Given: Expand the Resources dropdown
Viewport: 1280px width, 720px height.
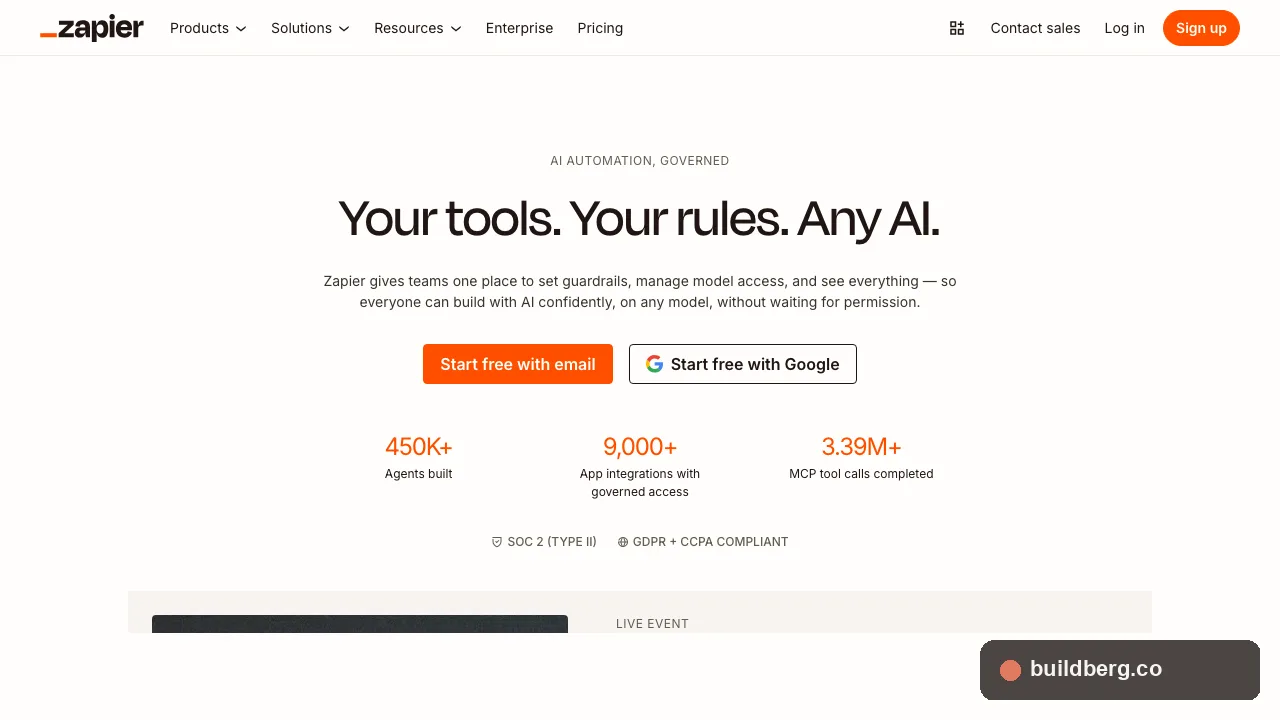Looking at the screenshot, I should 417,28.
